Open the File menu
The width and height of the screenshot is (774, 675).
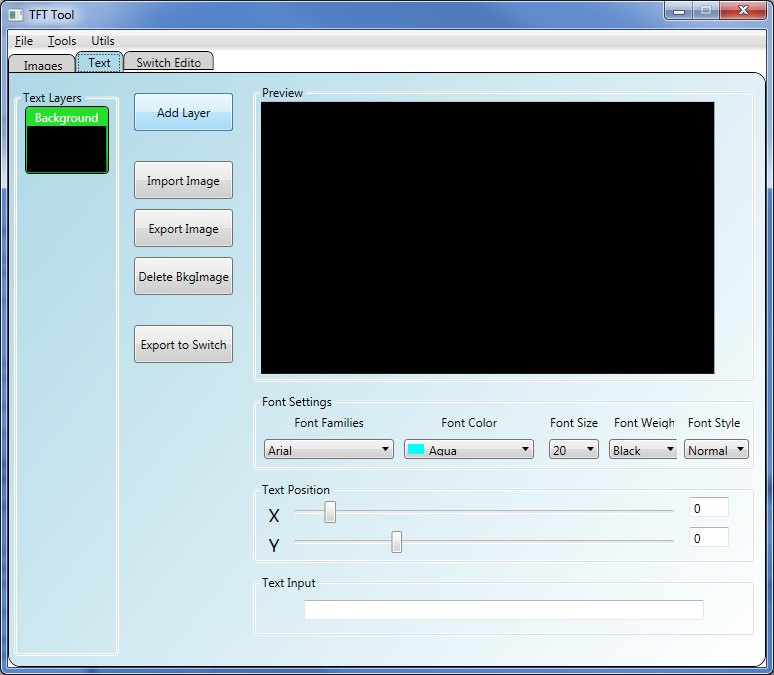click(24, 41)
